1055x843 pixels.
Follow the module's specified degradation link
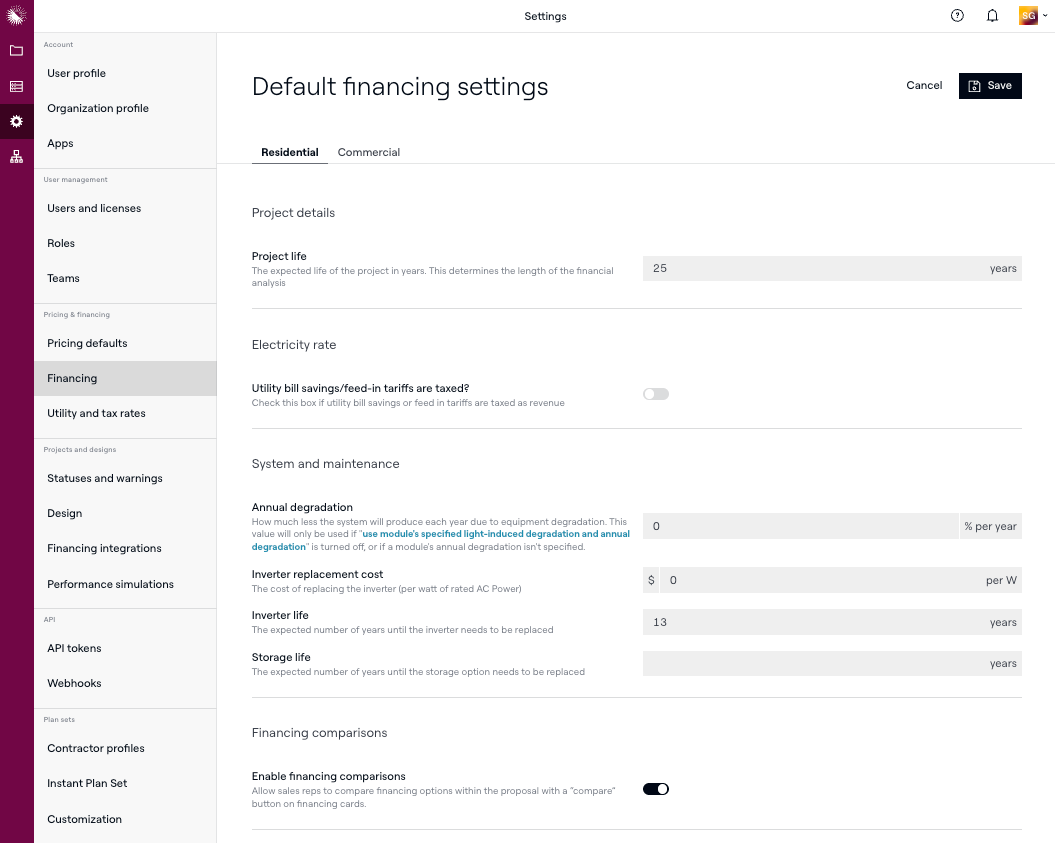coord(495,534)
